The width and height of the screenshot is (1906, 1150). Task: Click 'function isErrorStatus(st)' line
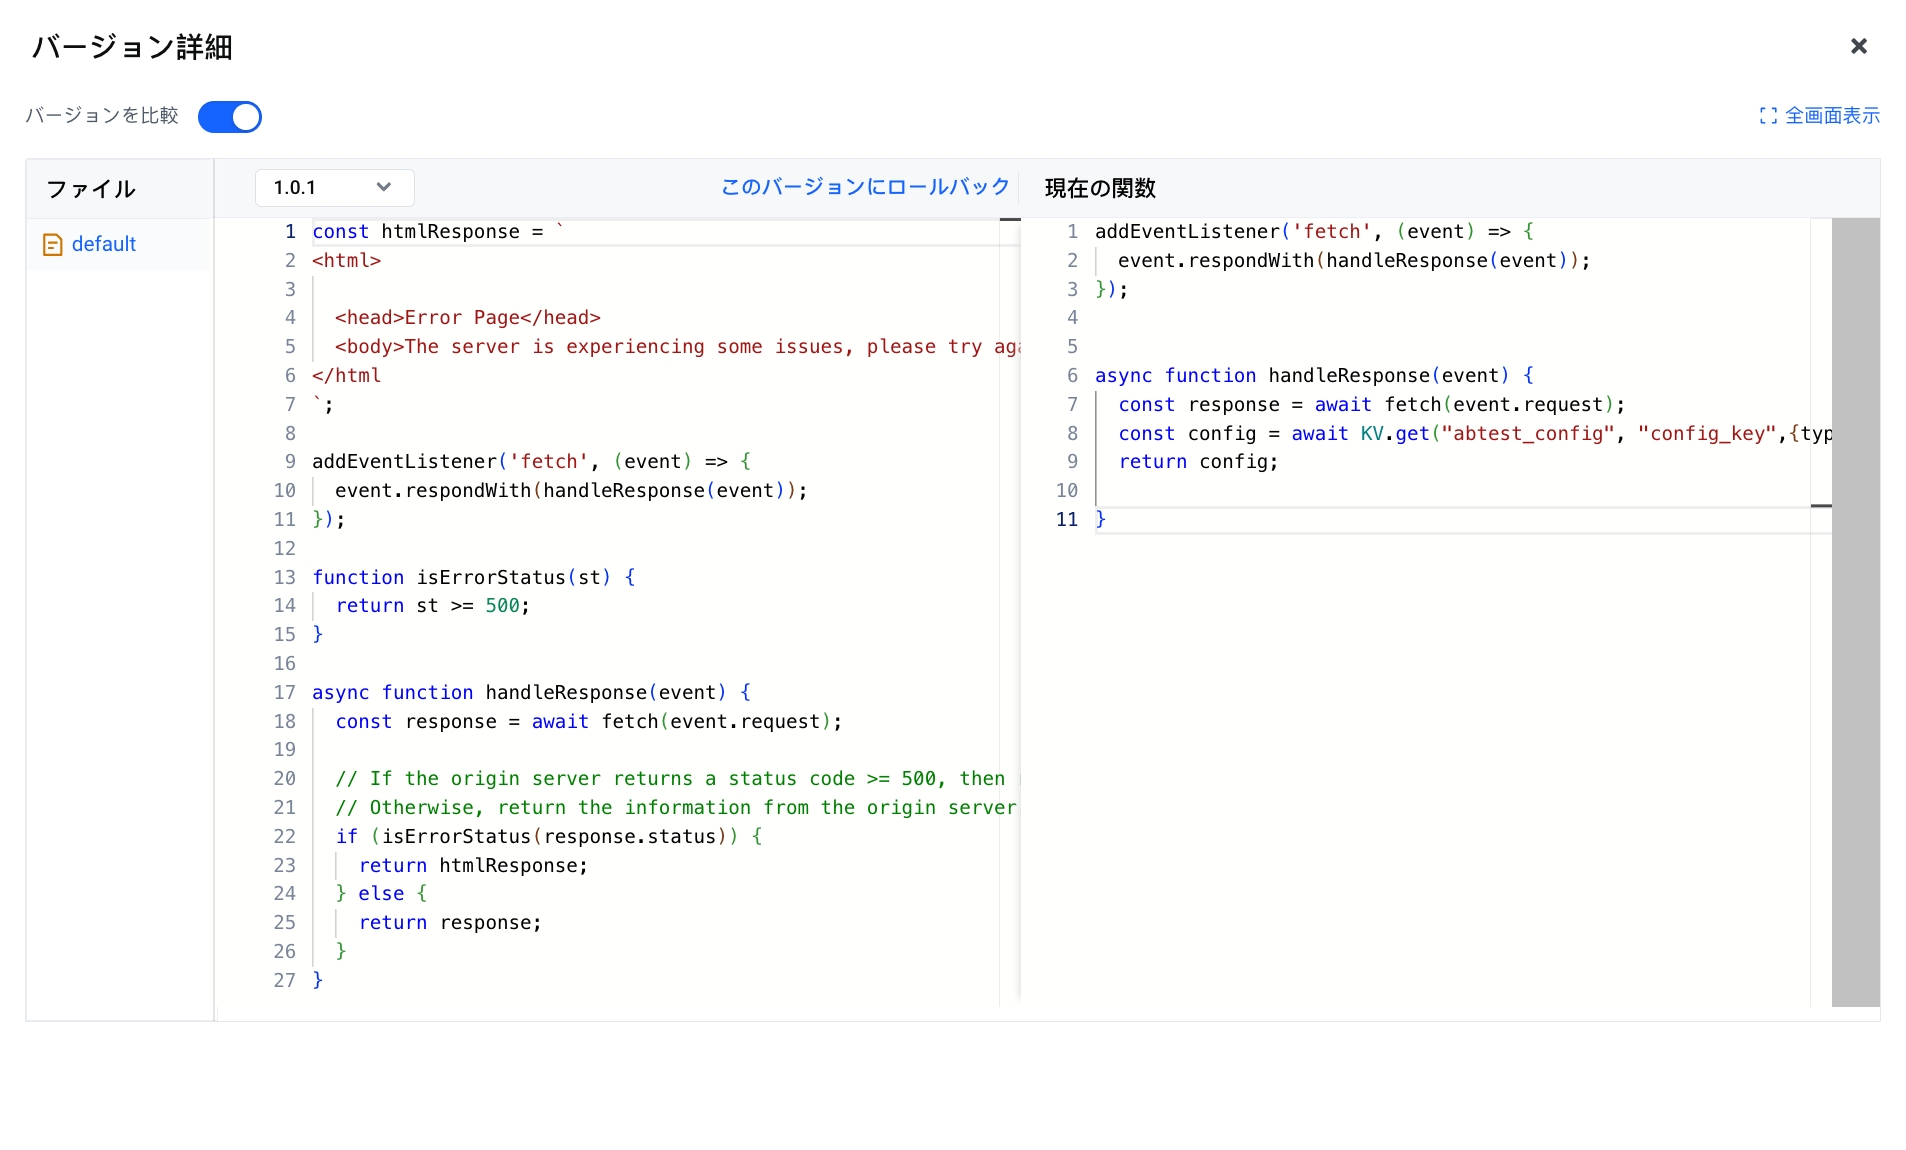(x=473, y=577)
